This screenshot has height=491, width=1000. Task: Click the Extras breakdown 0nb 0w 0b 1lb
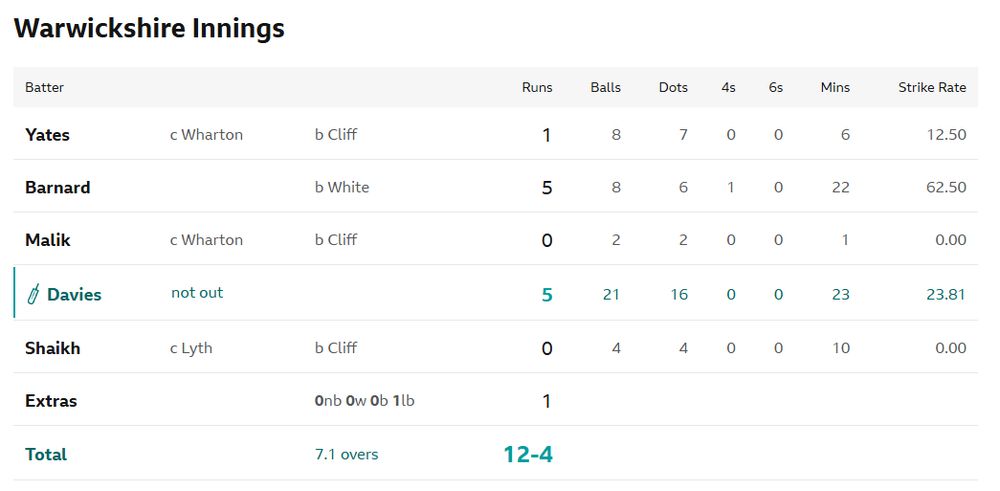(365, 401)
